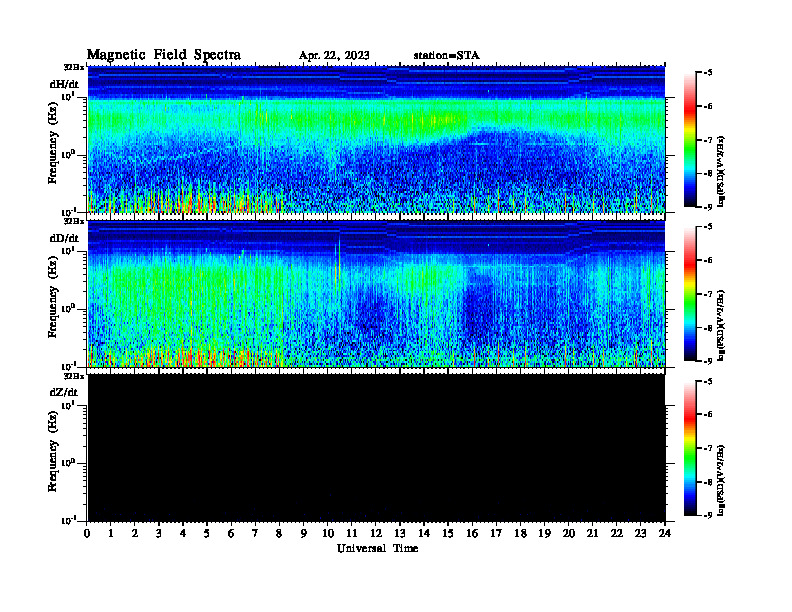Click the "-5" value on the dH/dt color bar
The image size is (792, 612).
[708, 73]
